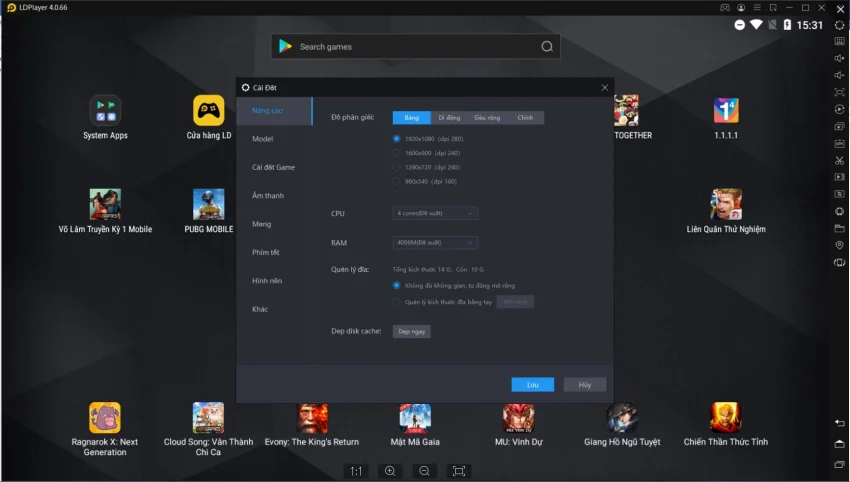Tap the Android back arrow icon

pyautogui.click(x=839, y=423)
